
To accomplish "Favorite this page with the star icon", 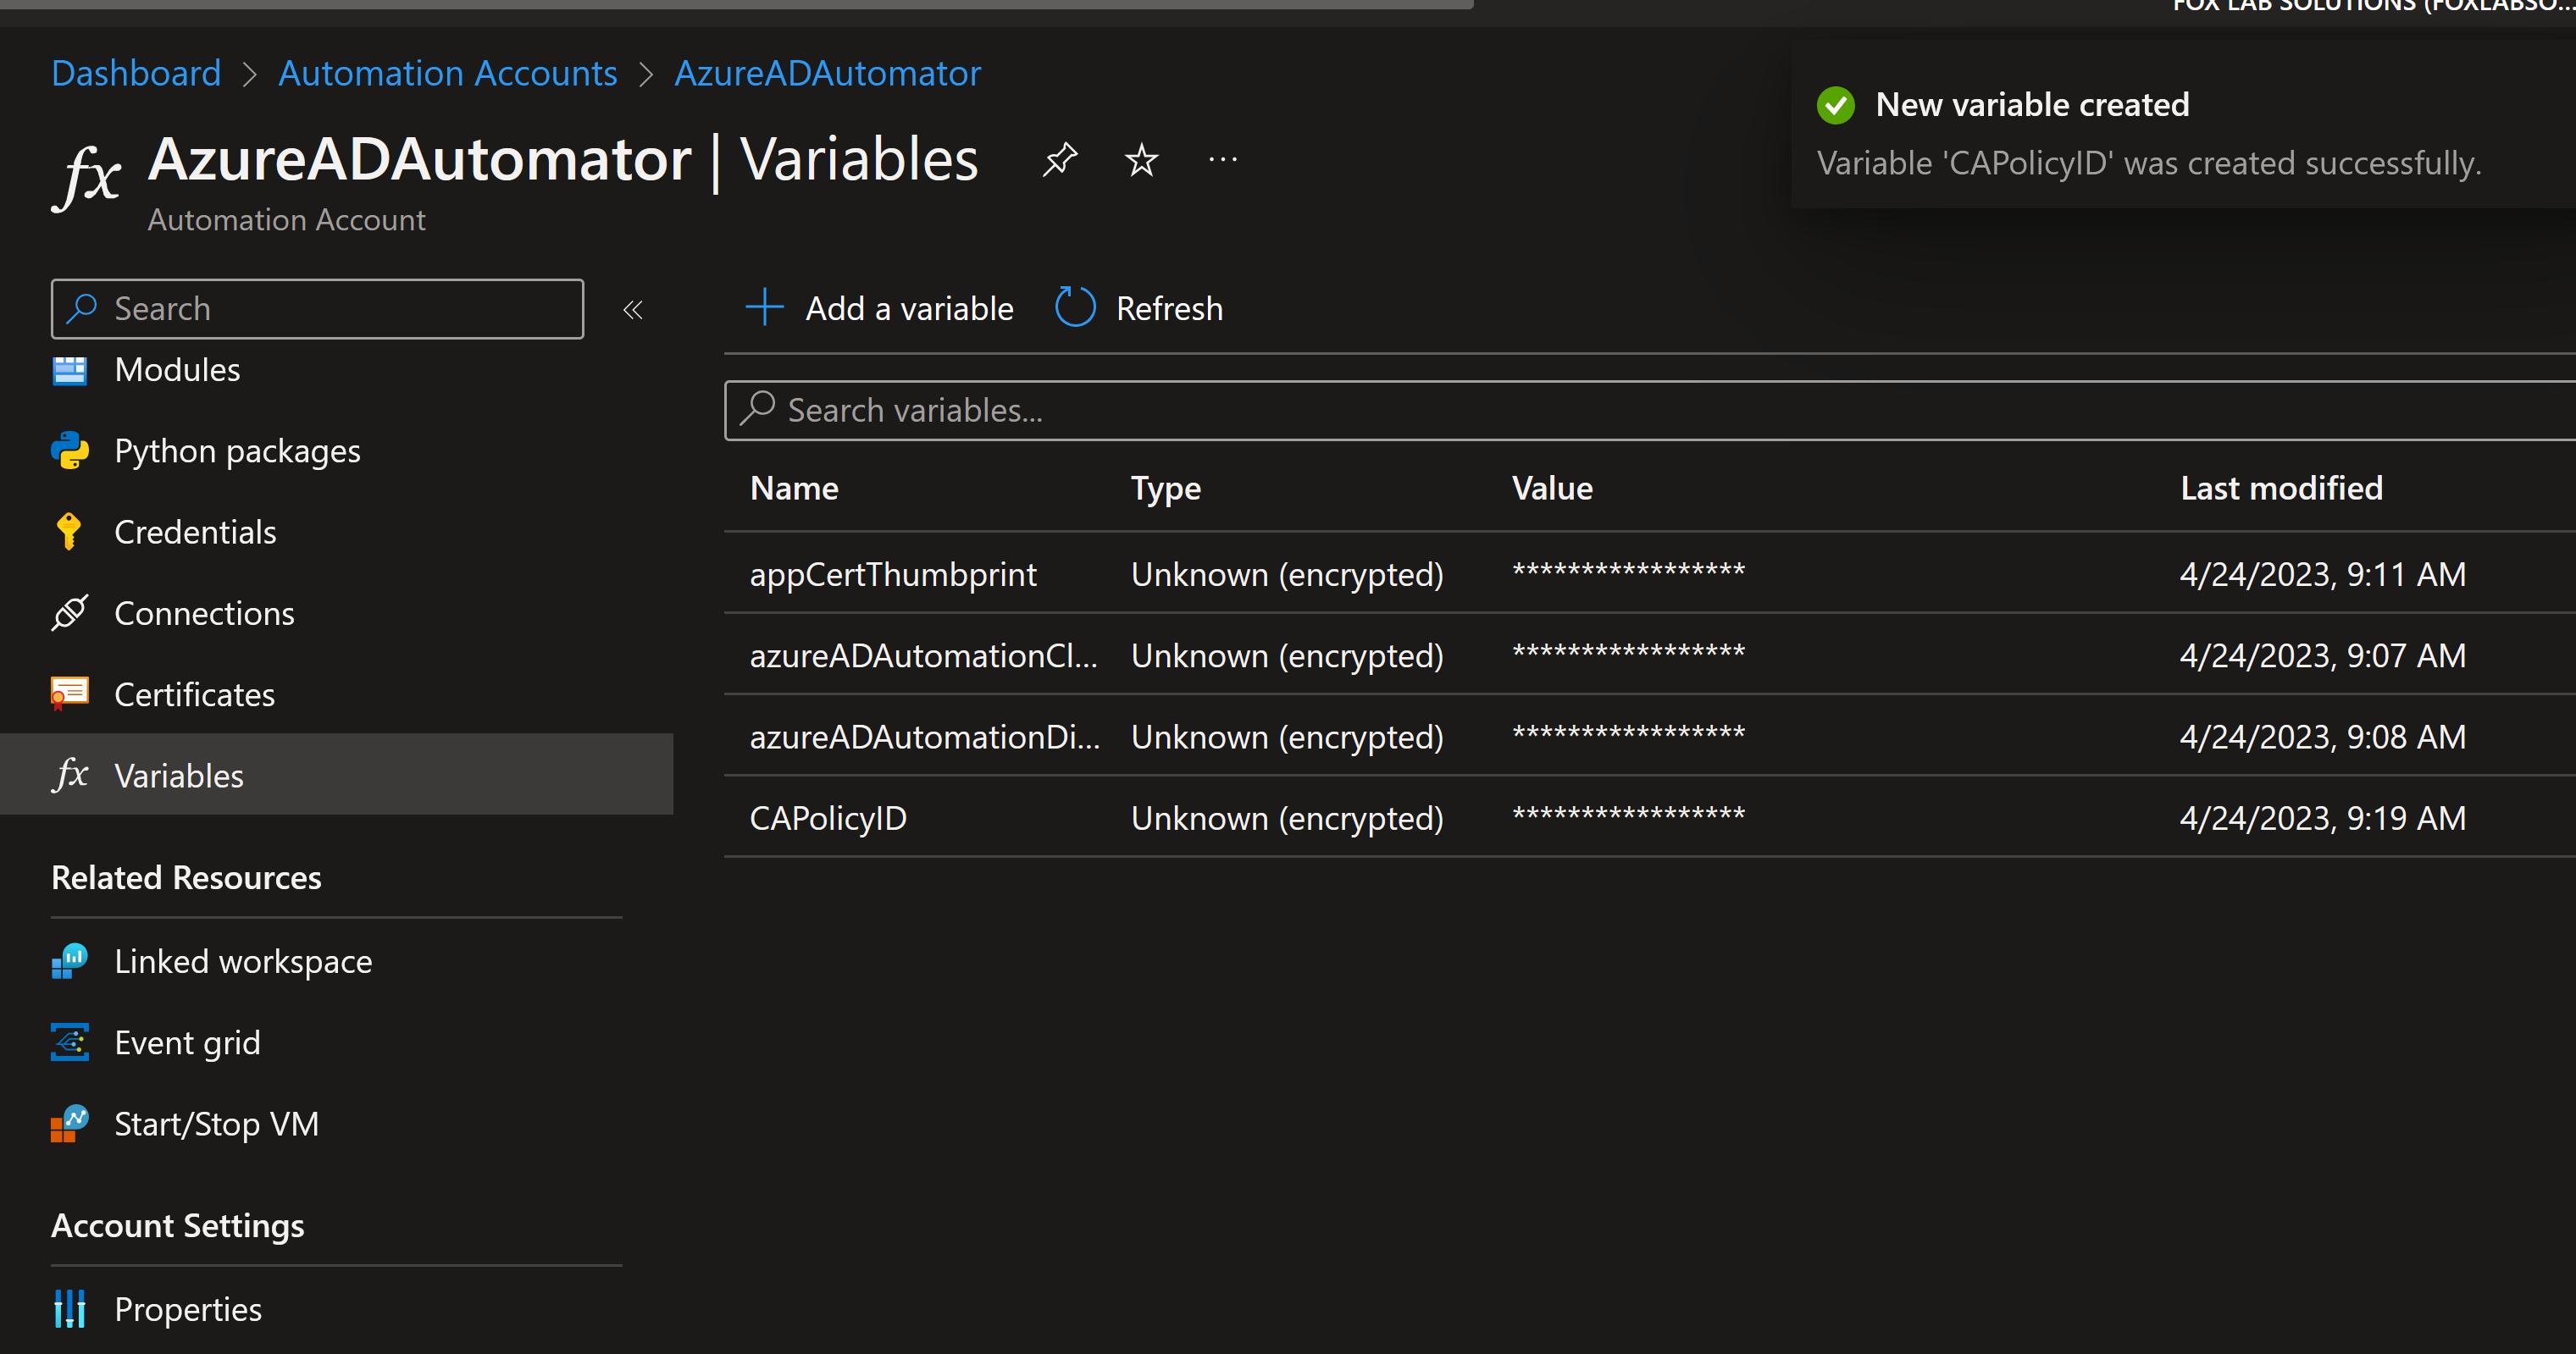I will 1141,159.
